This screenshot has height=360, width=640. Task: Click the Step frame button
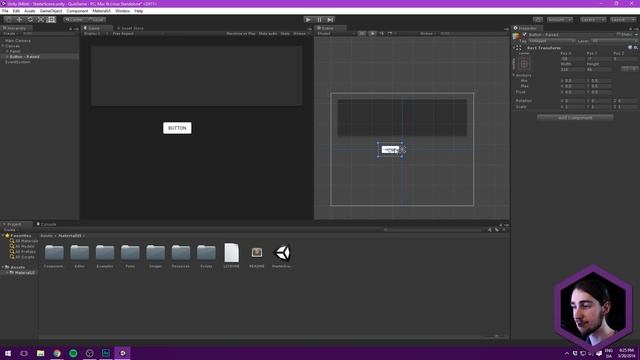[x=330, y=20]
